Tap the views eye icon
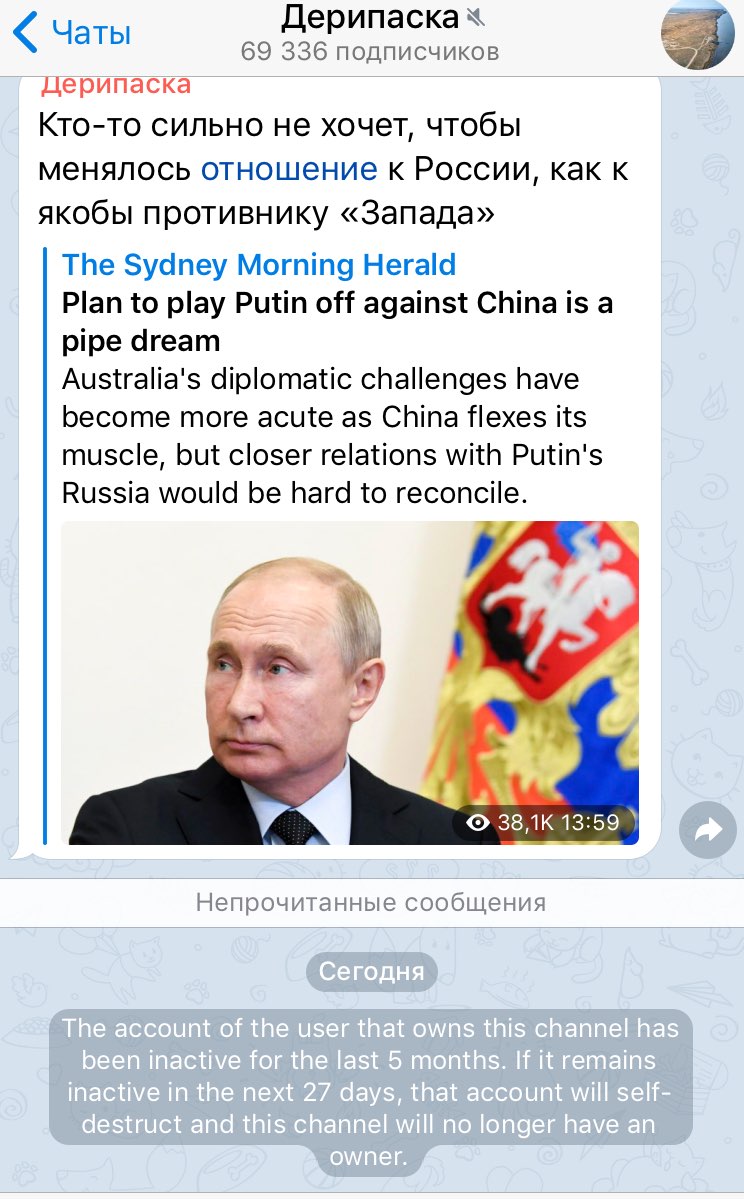744x1199 pixels. tap(479, 823)
